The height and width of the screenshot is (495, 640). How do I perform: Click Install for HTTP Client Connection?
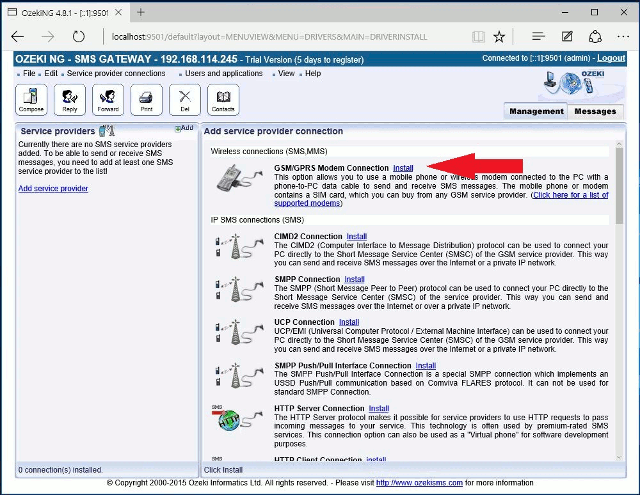376,459
